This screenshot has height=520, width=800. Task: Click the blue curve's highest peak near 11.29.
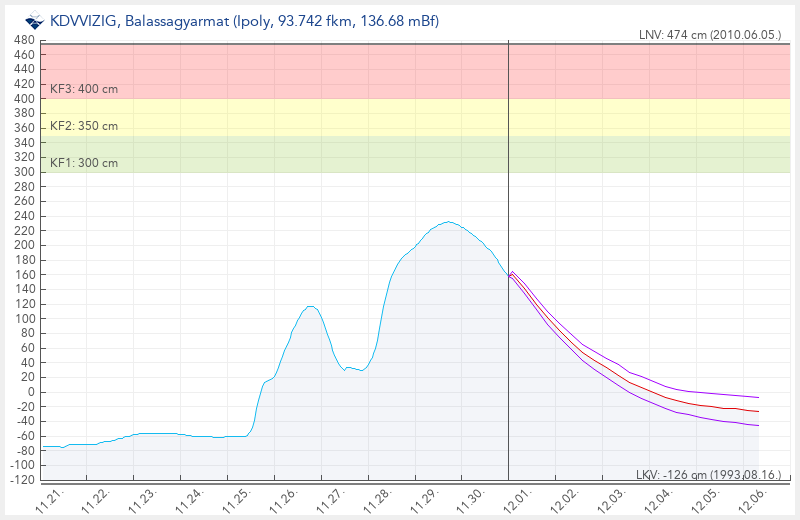[448, 222]
